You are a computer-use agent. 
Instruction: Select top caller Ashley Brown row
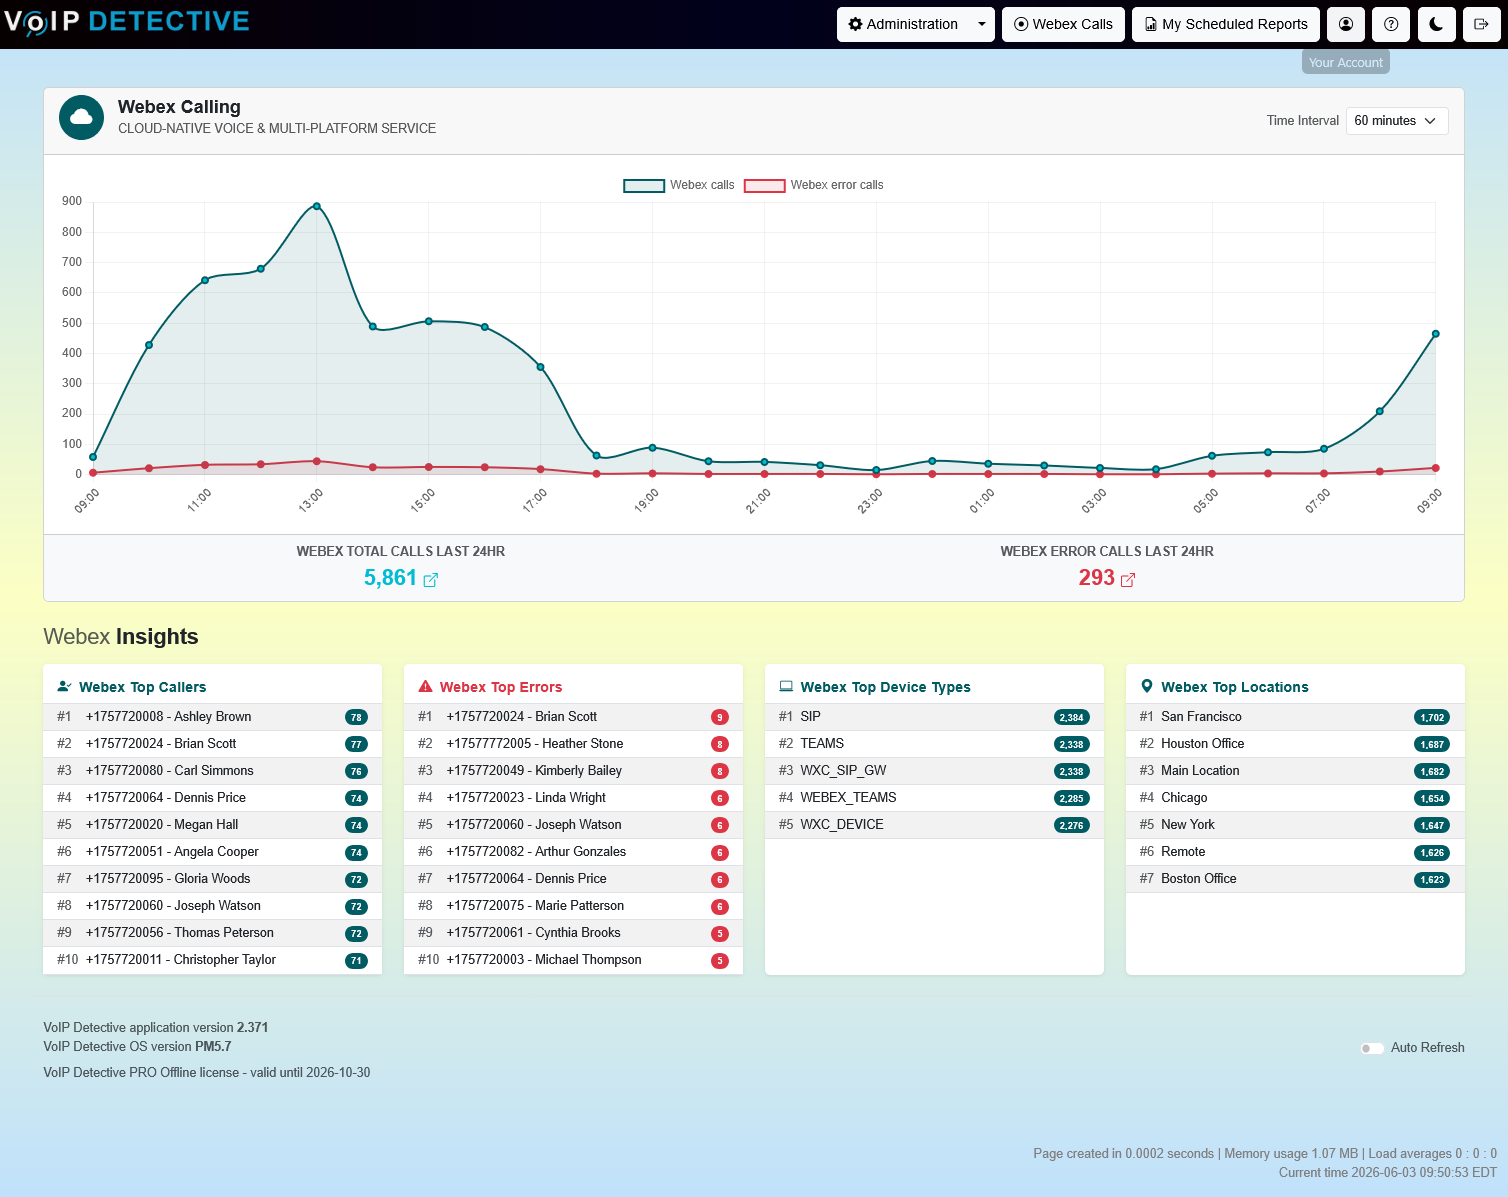point(213,717)
